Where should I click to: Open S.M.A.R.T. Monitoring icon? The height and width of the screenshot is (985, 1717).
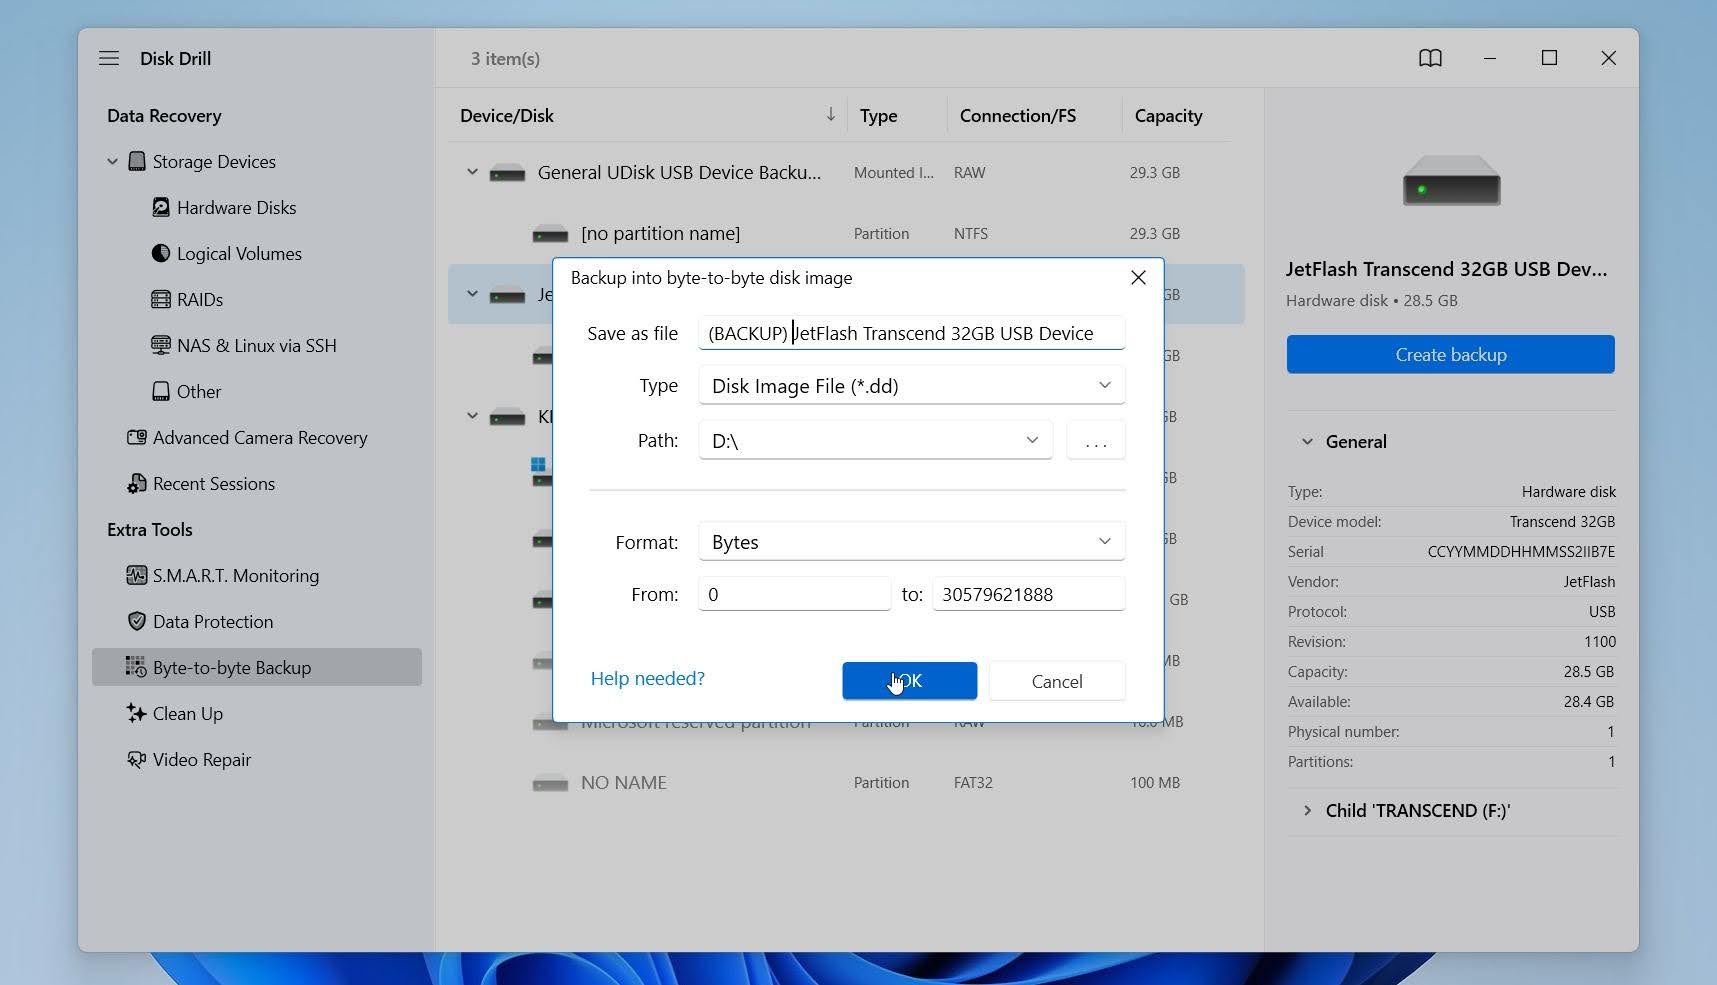point(137,576)
